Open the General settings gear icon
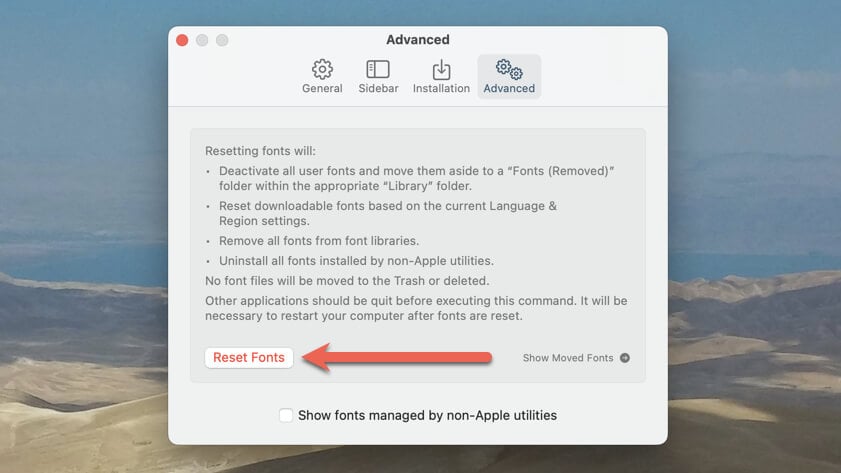 tap(322, 69)
